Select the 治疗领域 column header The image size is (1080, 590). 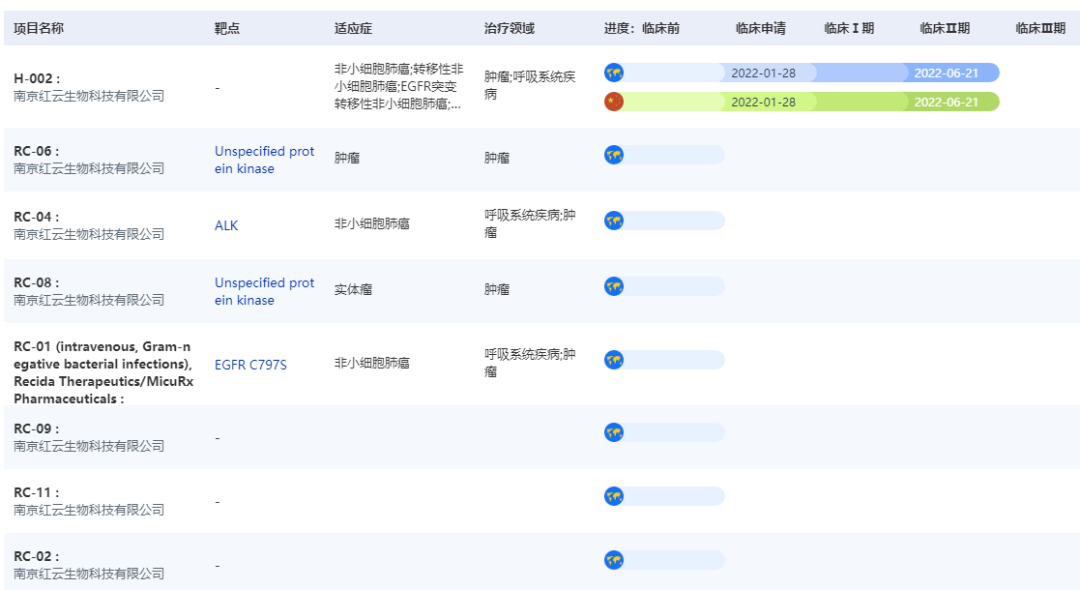pos(509,28)
